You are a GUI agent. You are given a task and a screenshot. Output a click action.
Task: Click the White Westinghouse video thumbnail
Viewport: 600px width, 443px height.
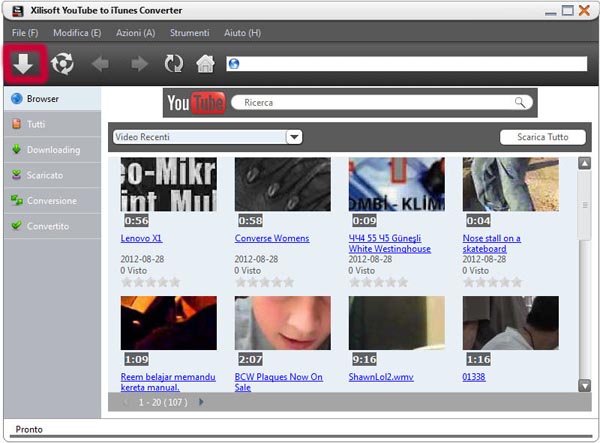coord(396,184)
